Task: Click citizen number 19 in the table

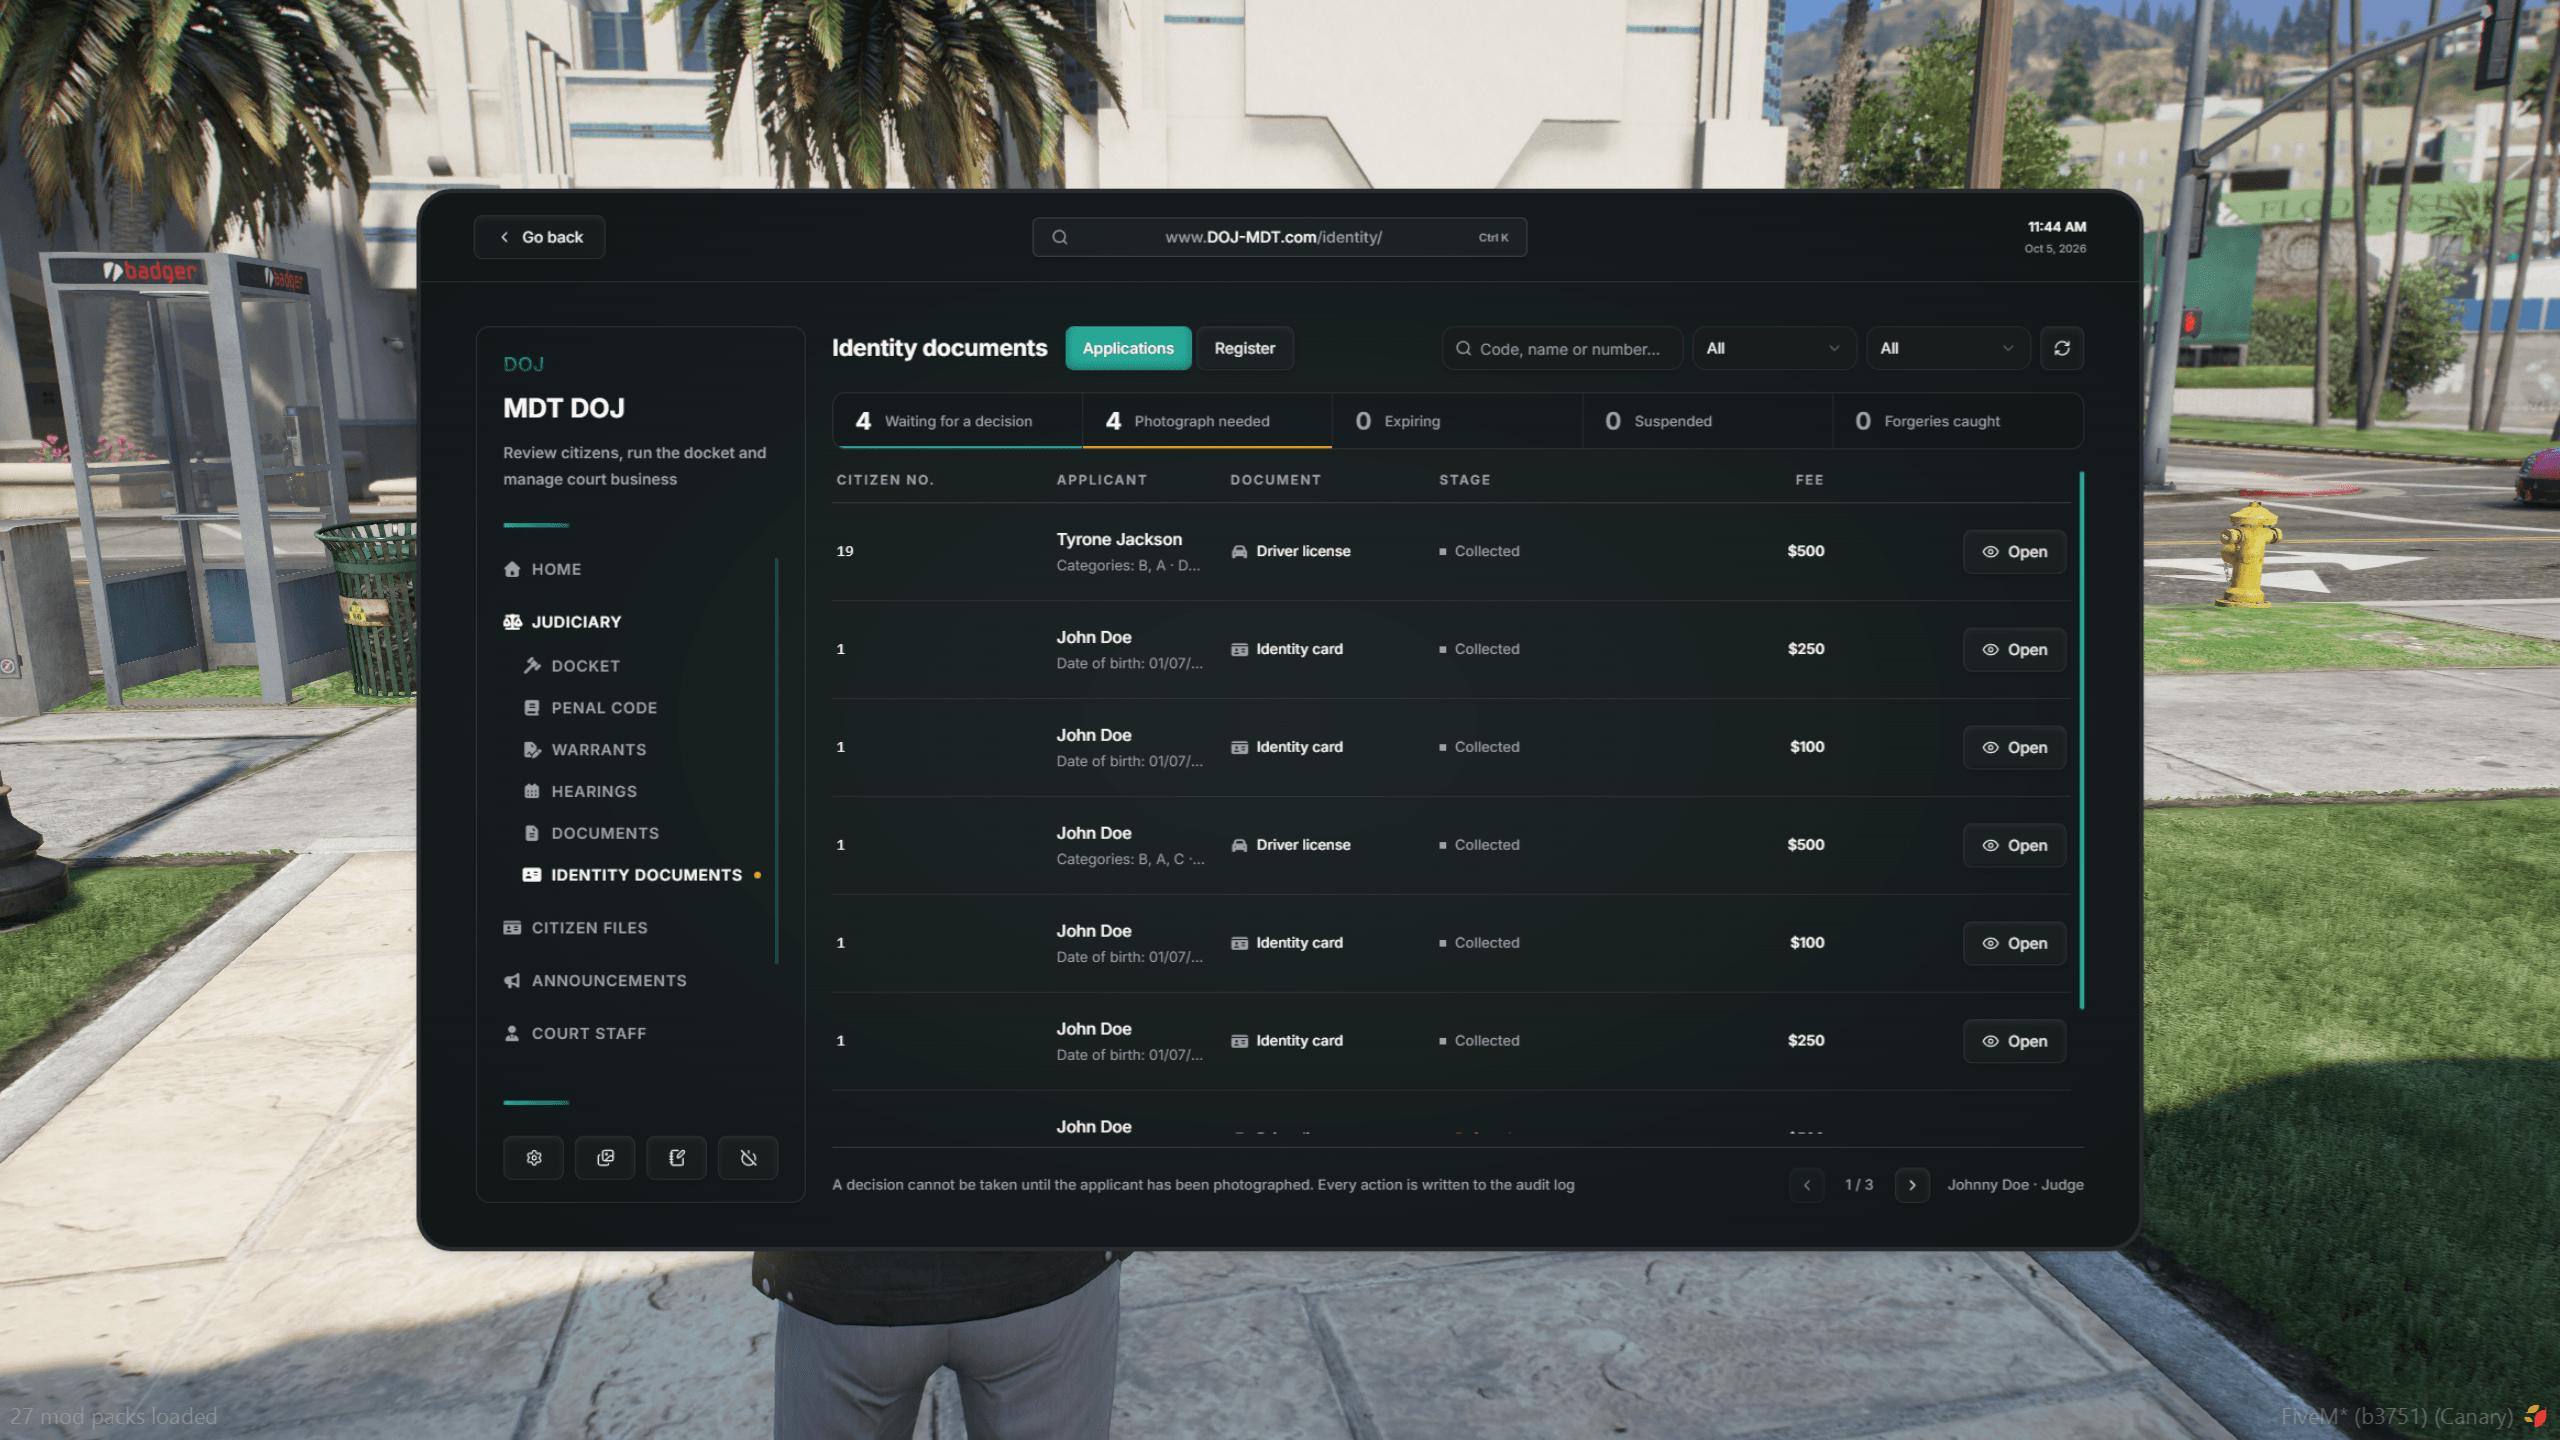Action: pyautogui.click(x=845, y=551)
